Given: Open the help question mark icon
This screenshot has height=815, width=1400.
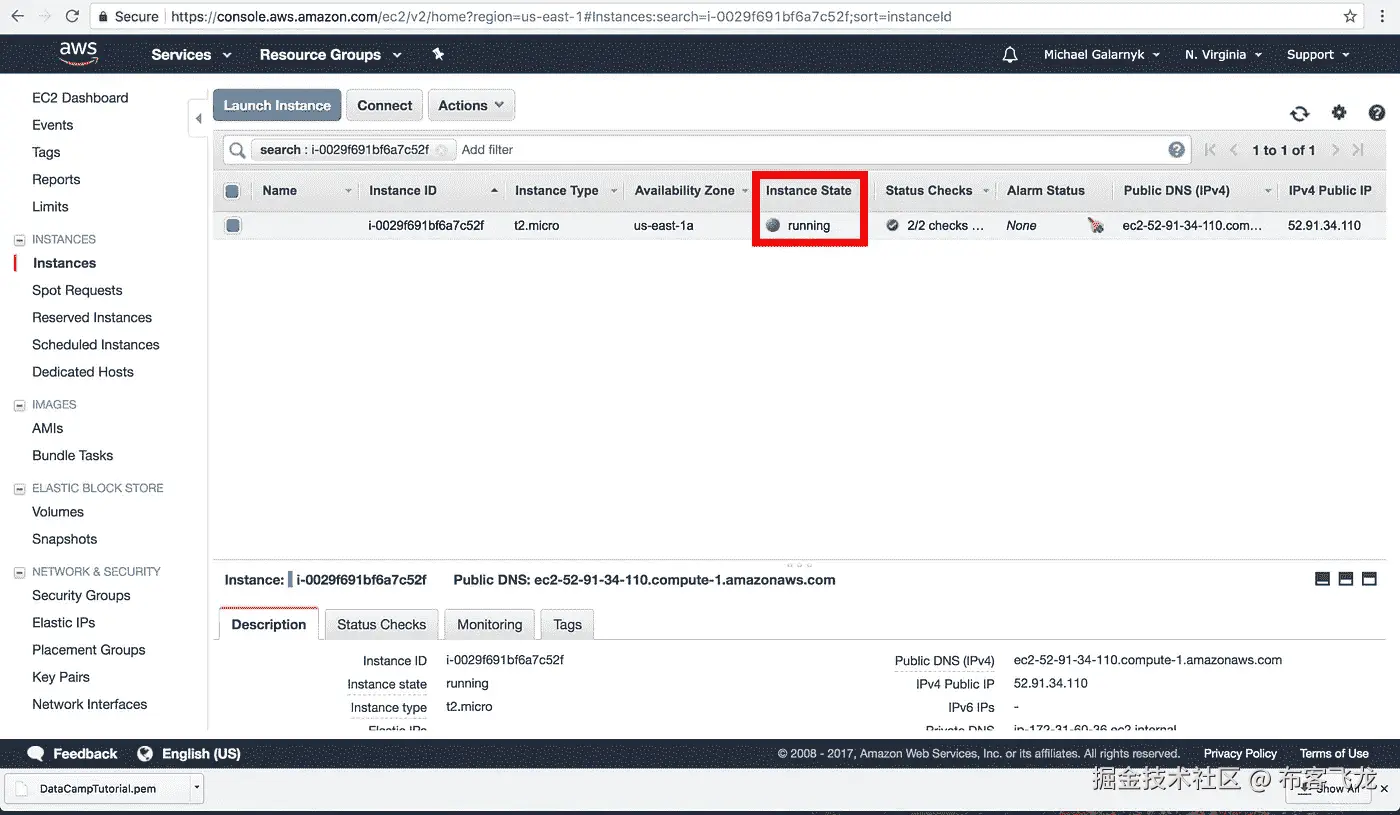Looking at the screenshot, I should [1377, 113].
